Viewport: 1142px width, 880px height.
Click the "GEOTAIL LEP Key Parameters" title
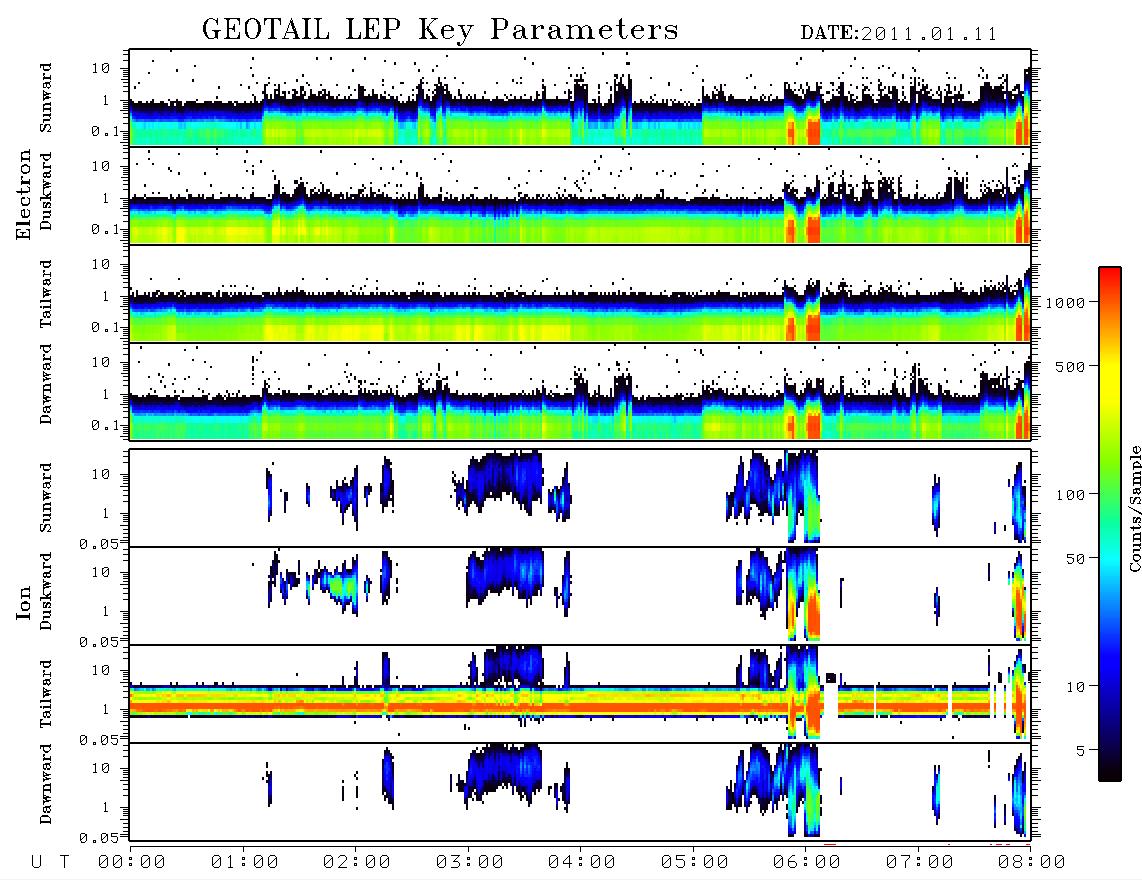(x=440, y=31)
